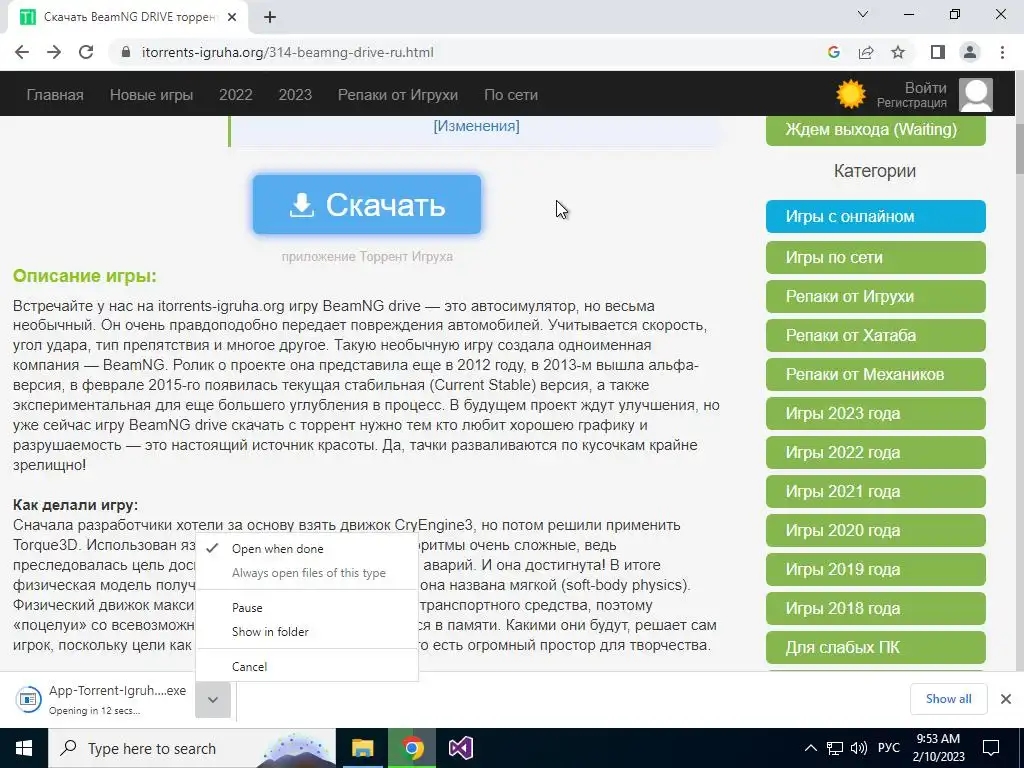Screen dimensions: 1024x768
Task: Open По сети navigation item
Action: click(x=511, y=95)
